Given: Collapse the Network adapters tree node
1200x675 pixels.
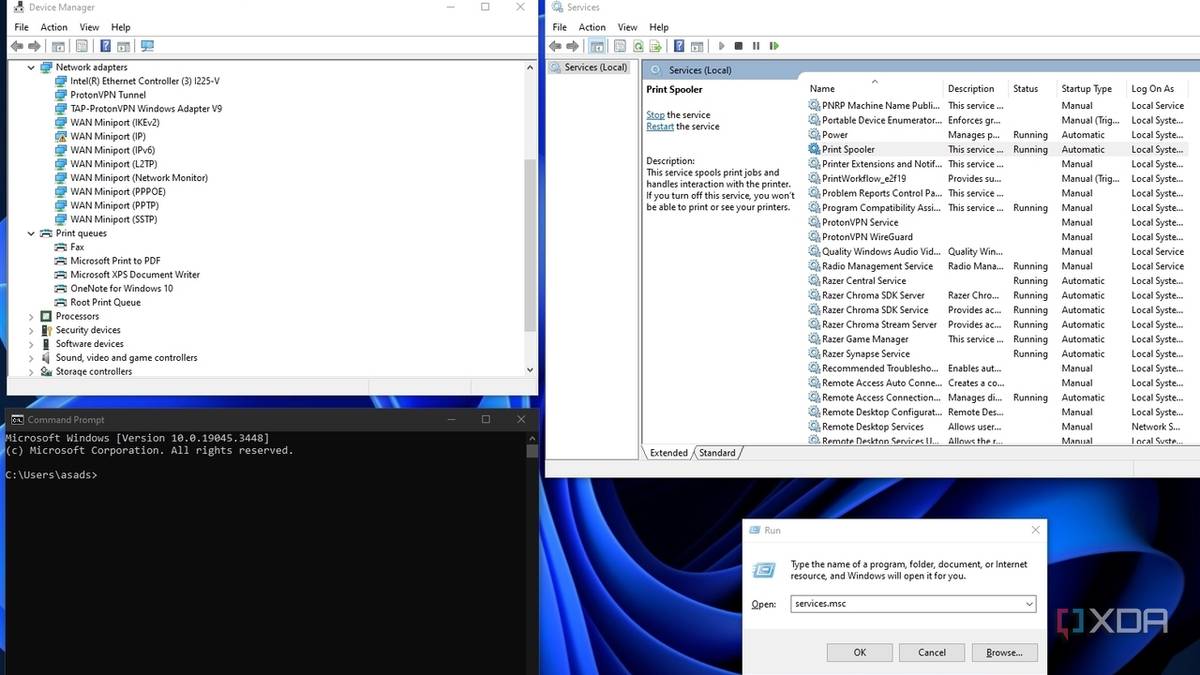Looking at the screenshot, I should (31, 68).
